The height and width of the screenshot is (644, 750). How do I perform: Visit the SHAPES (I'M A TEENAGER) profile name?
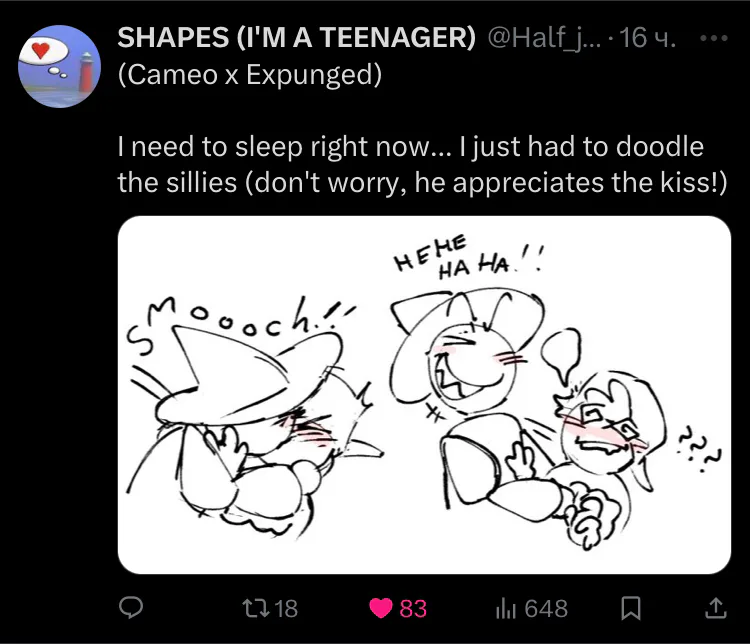[297, 37]
